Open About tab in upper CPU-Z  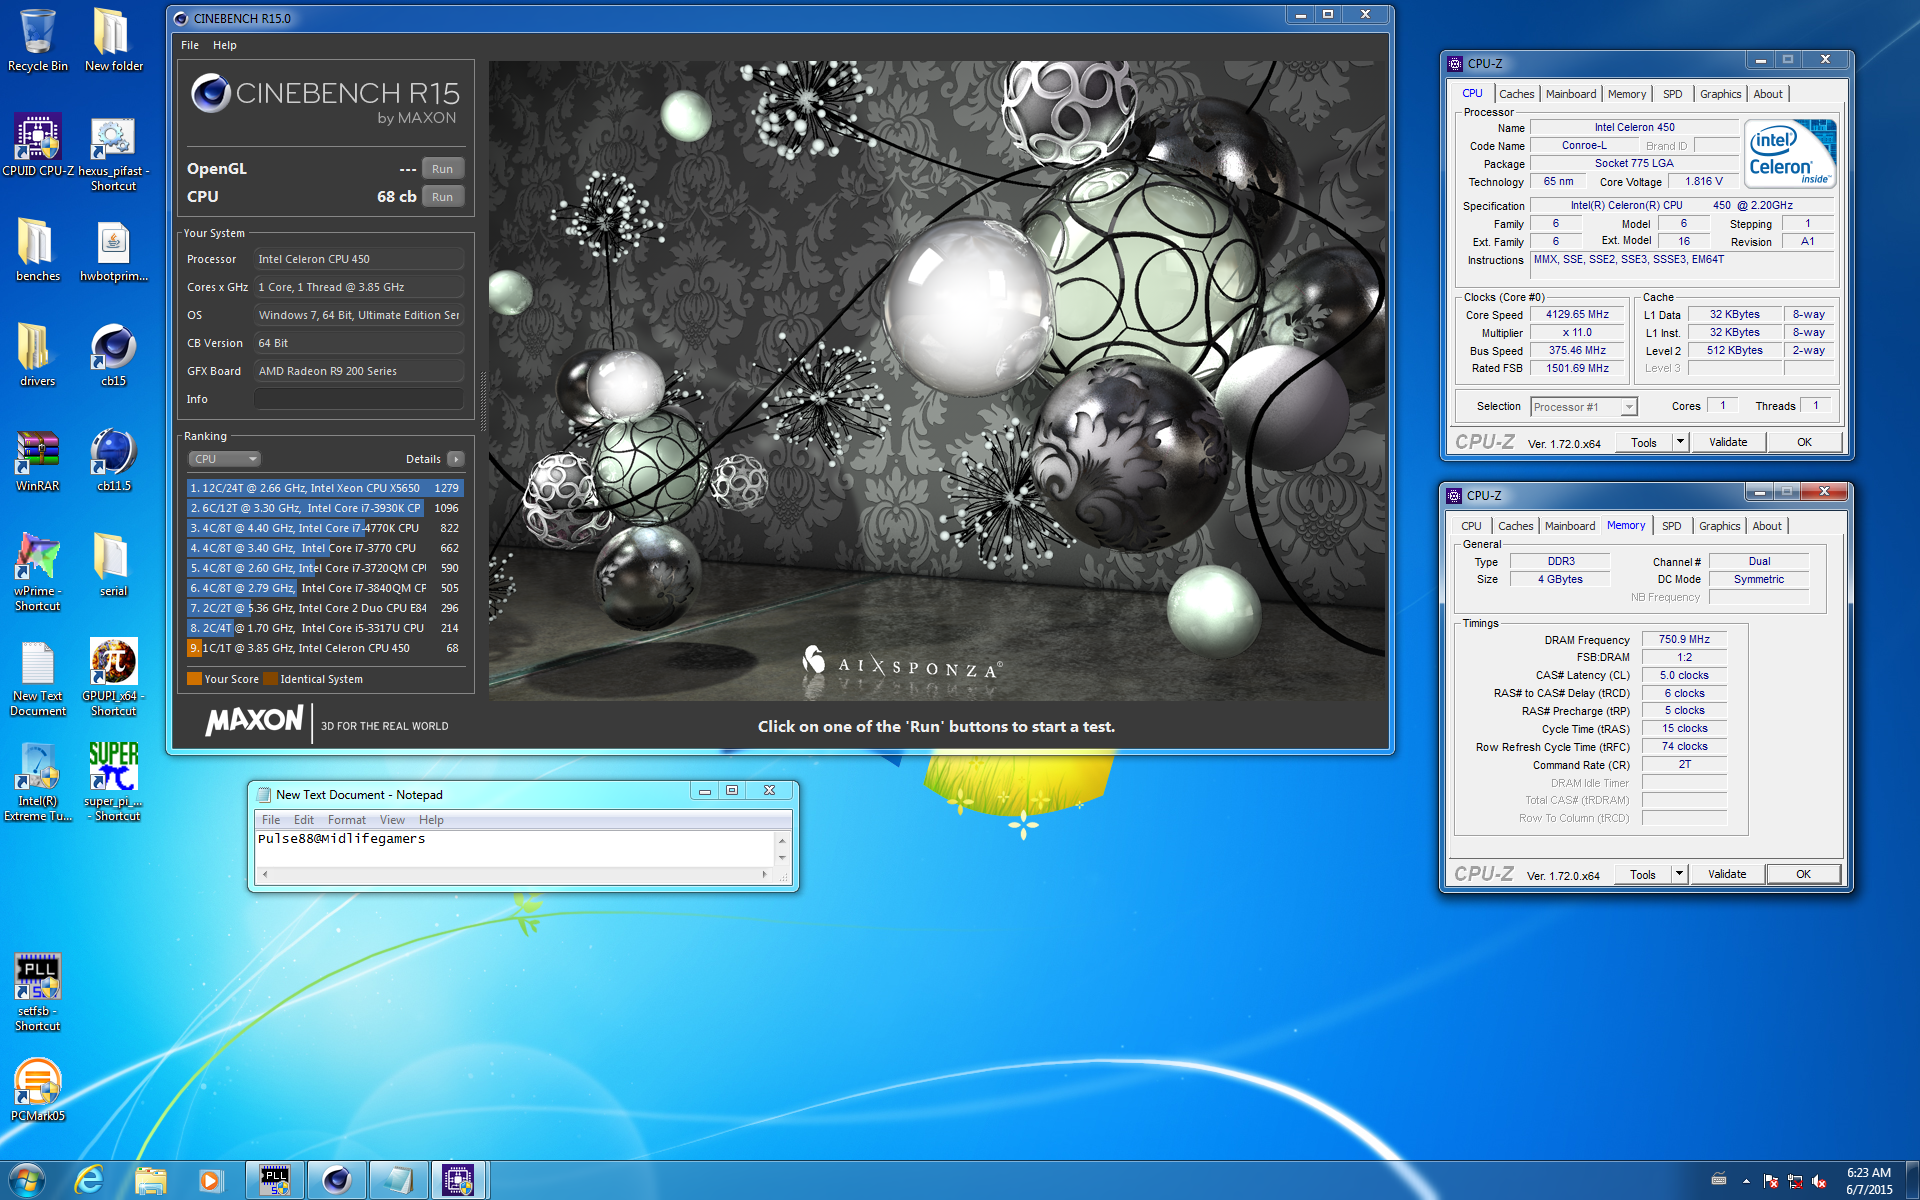tap(1768, 94)
